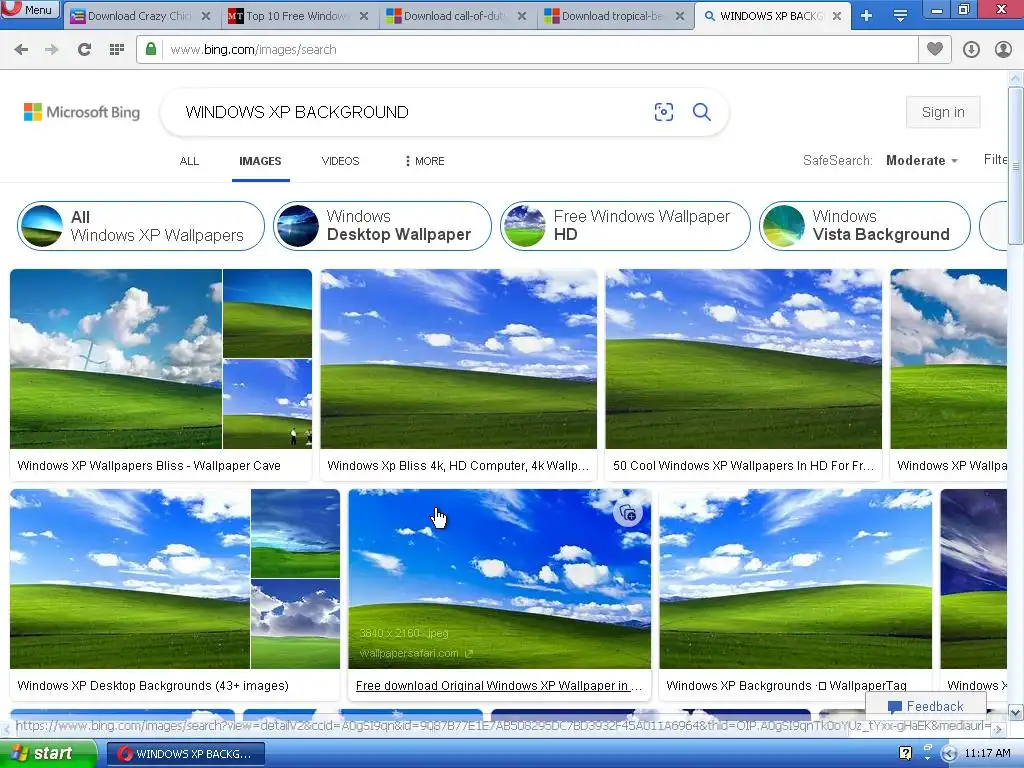This screenshot has height=768, width=1024.
Task: Click the taskbar clock 11:17 AM
Action: 987,754
